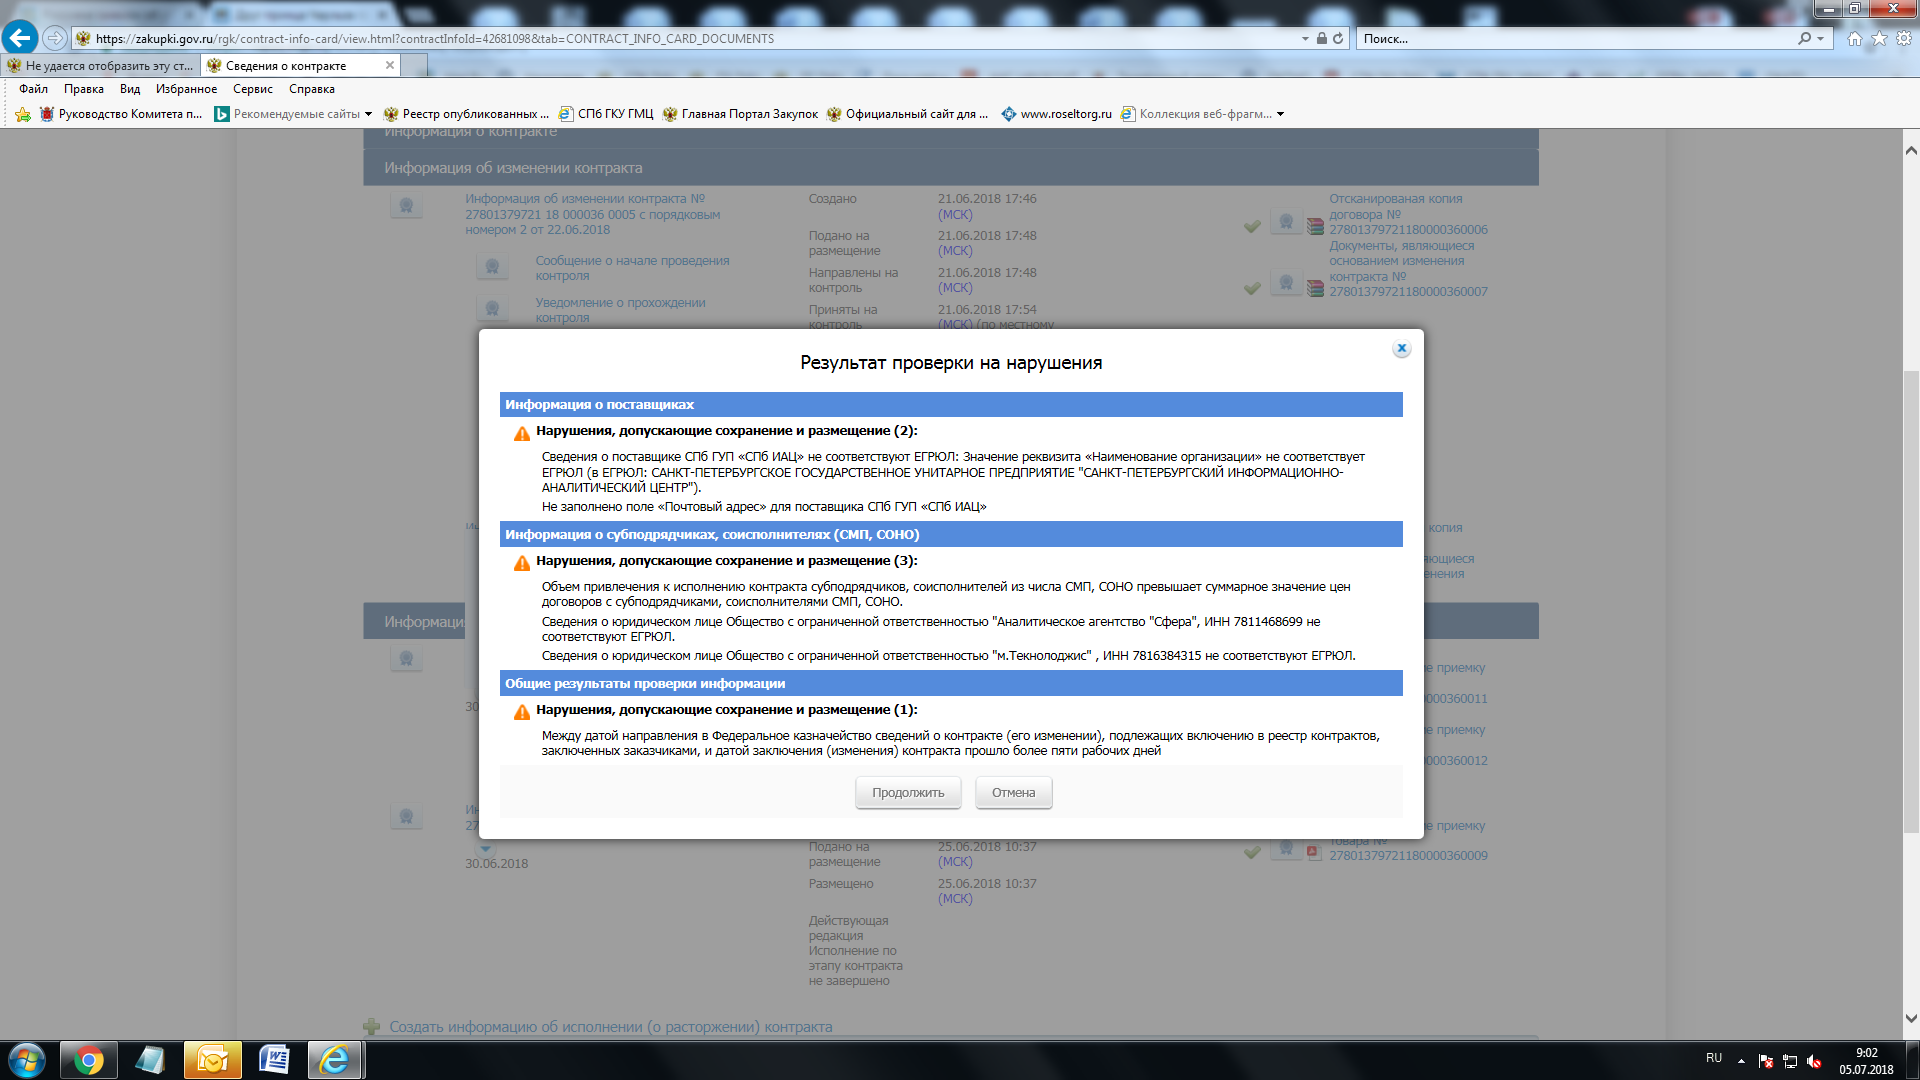Open Google Chrome from the taskbar
The width and height of the screenshot is (1920, 1080).
(89, 1060)
